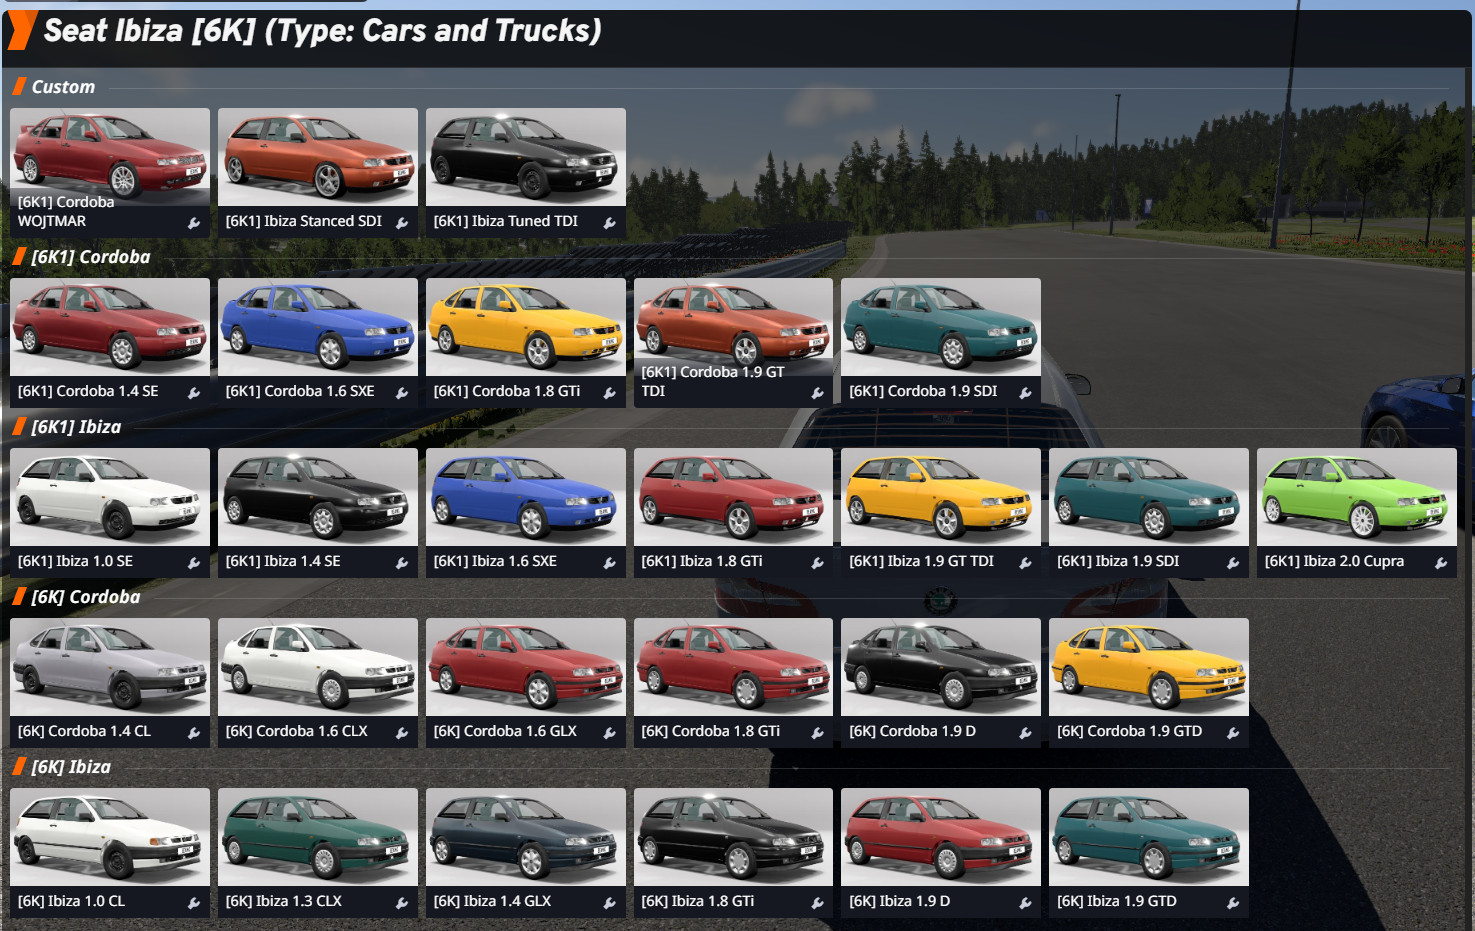This screenshot has width=1475, height=931.
Task: Select the [6K] Ibiza 1.8 GTi car image
Action: pos(734,837)
